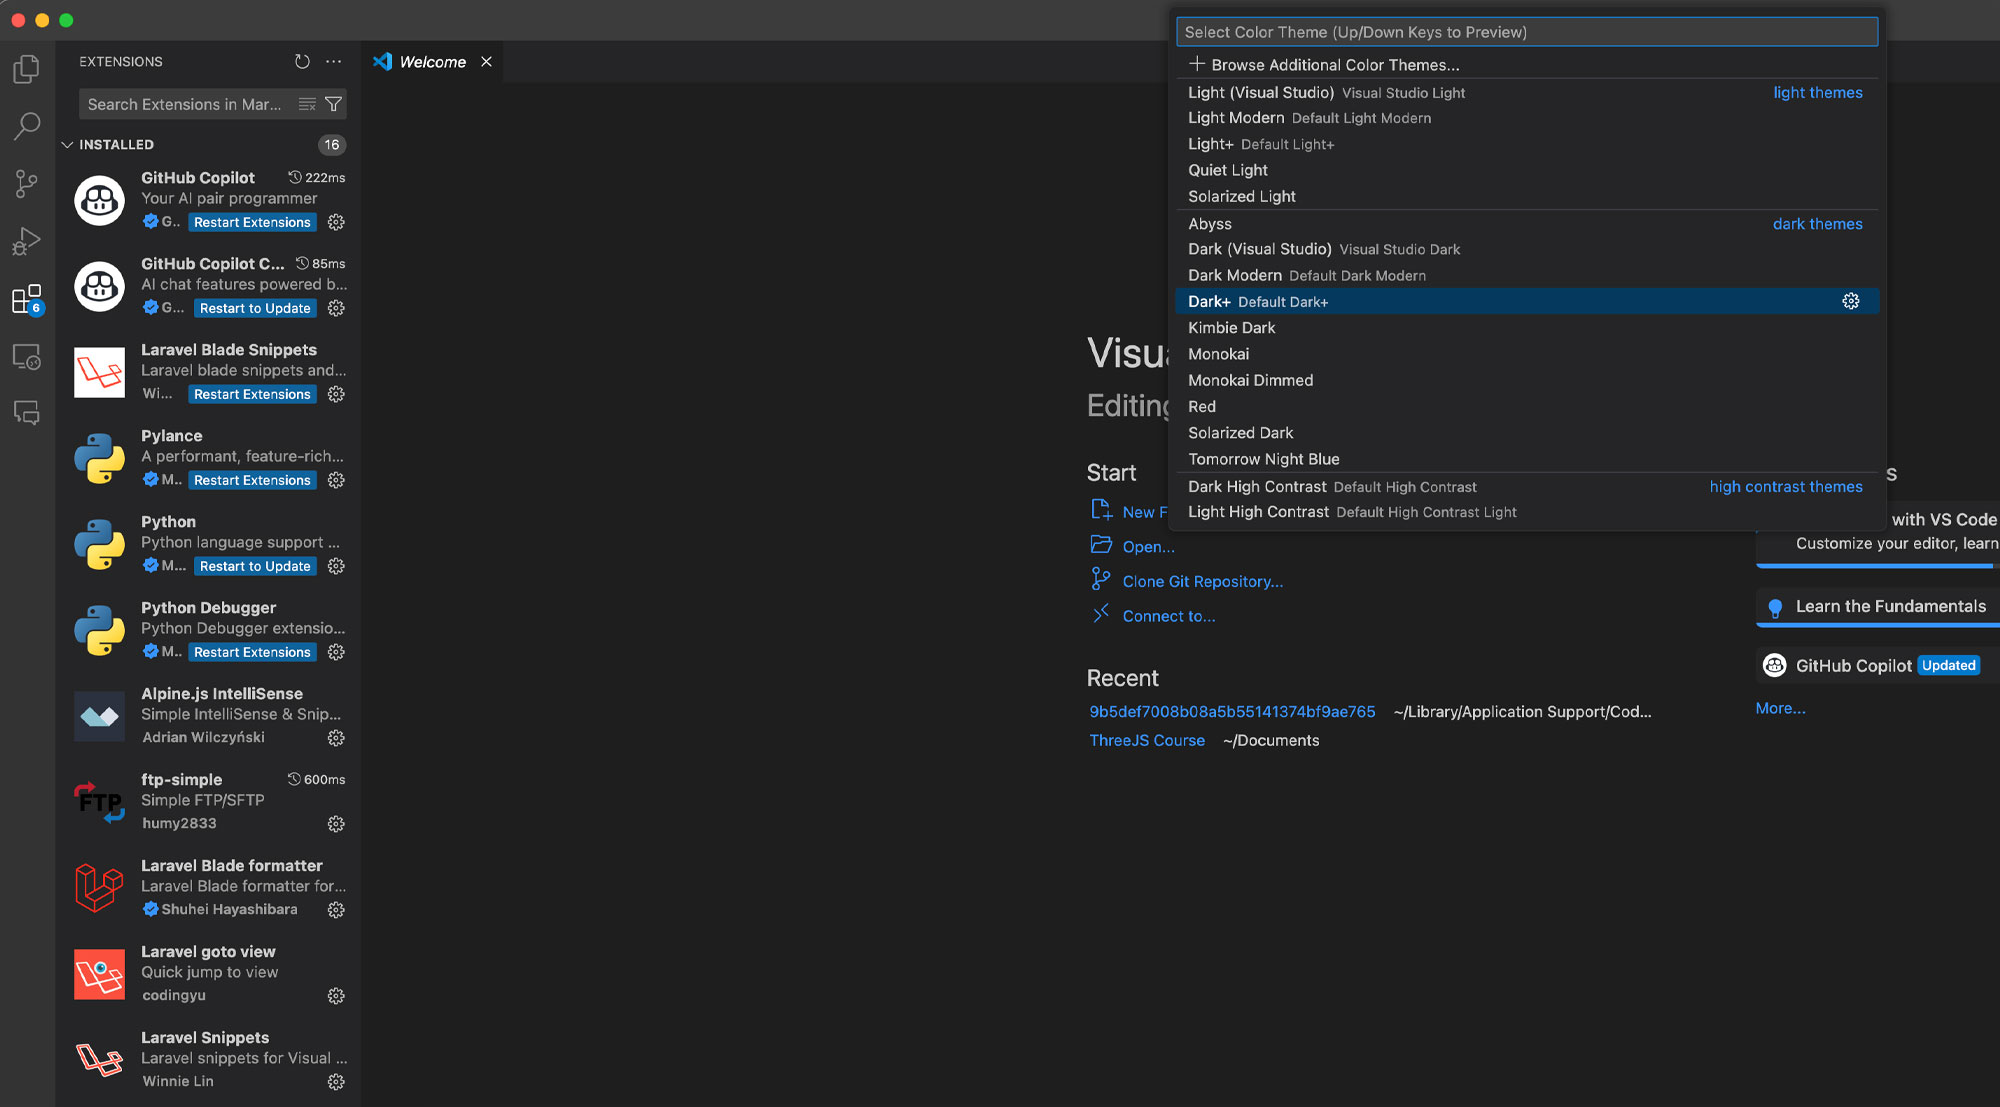The height and width of the screenshot is (1107, 2000).
Task: Click Restart to Update for Python
Action: 255,566
